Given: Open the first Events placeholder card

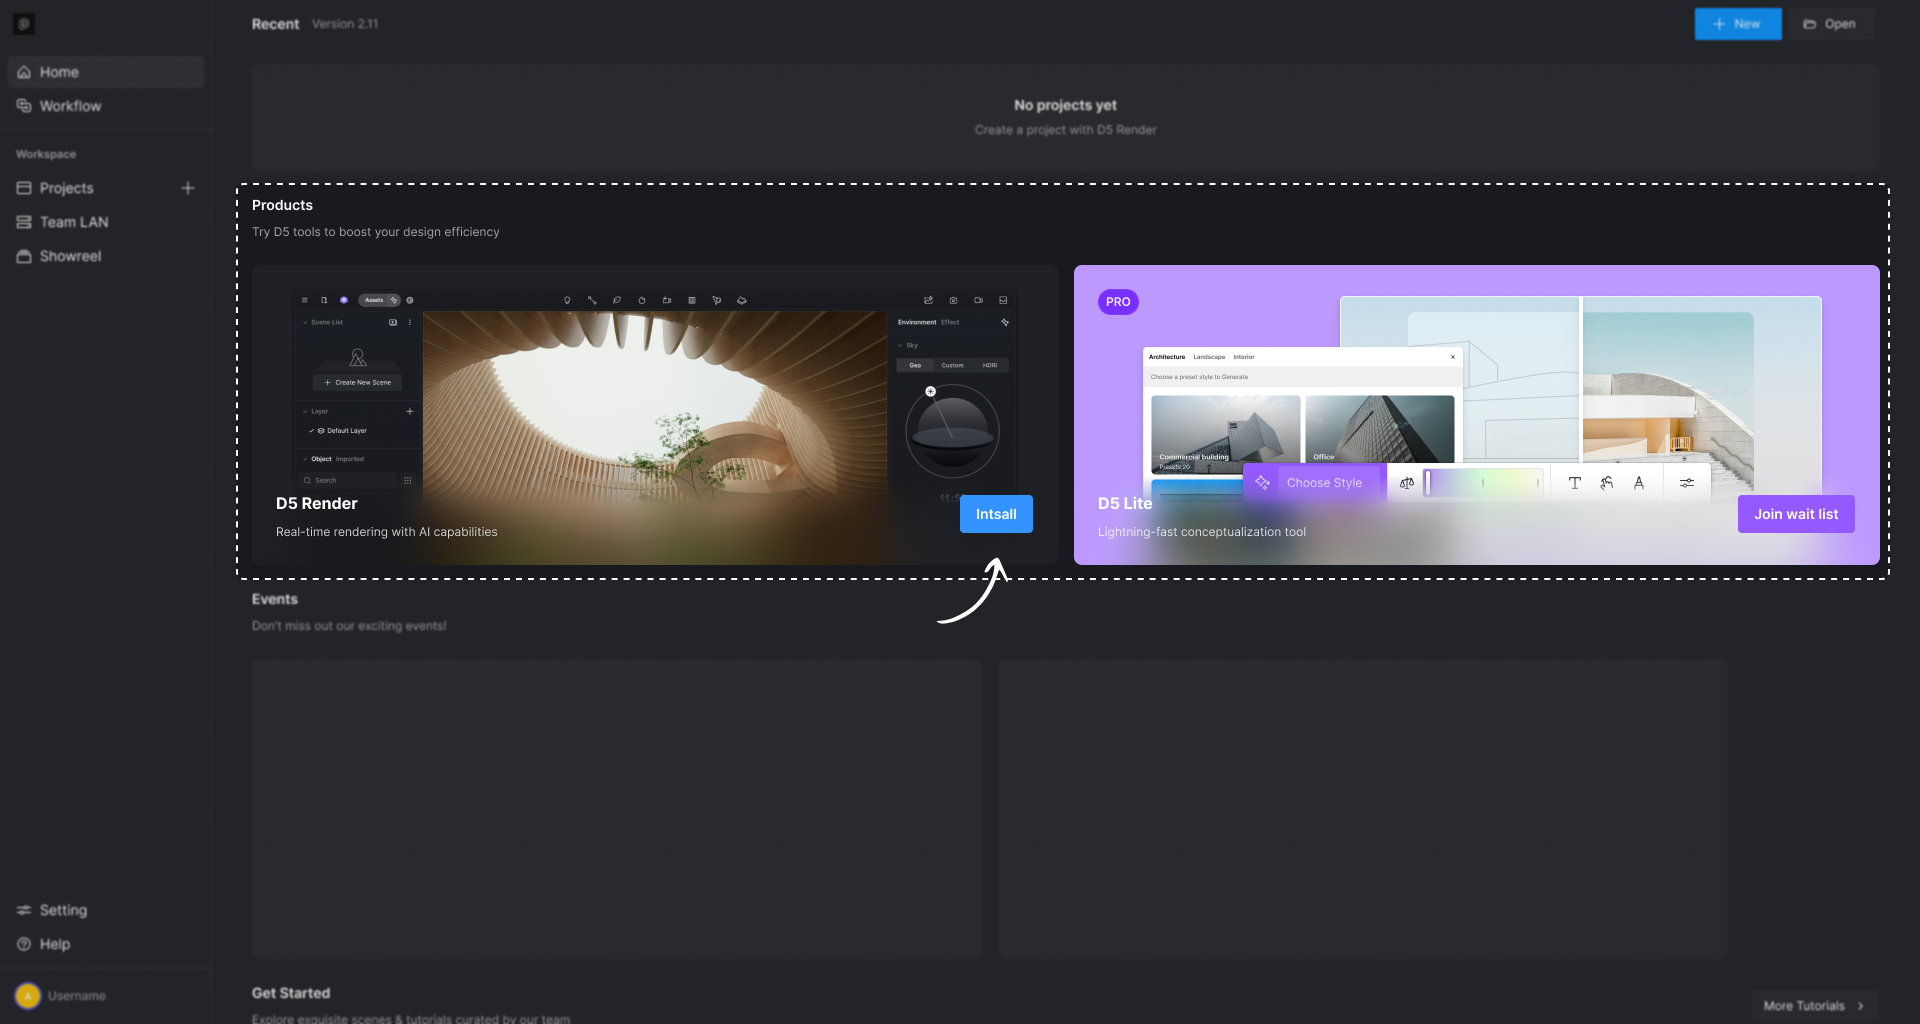Looking at the screenshot, I should point(617,809).
